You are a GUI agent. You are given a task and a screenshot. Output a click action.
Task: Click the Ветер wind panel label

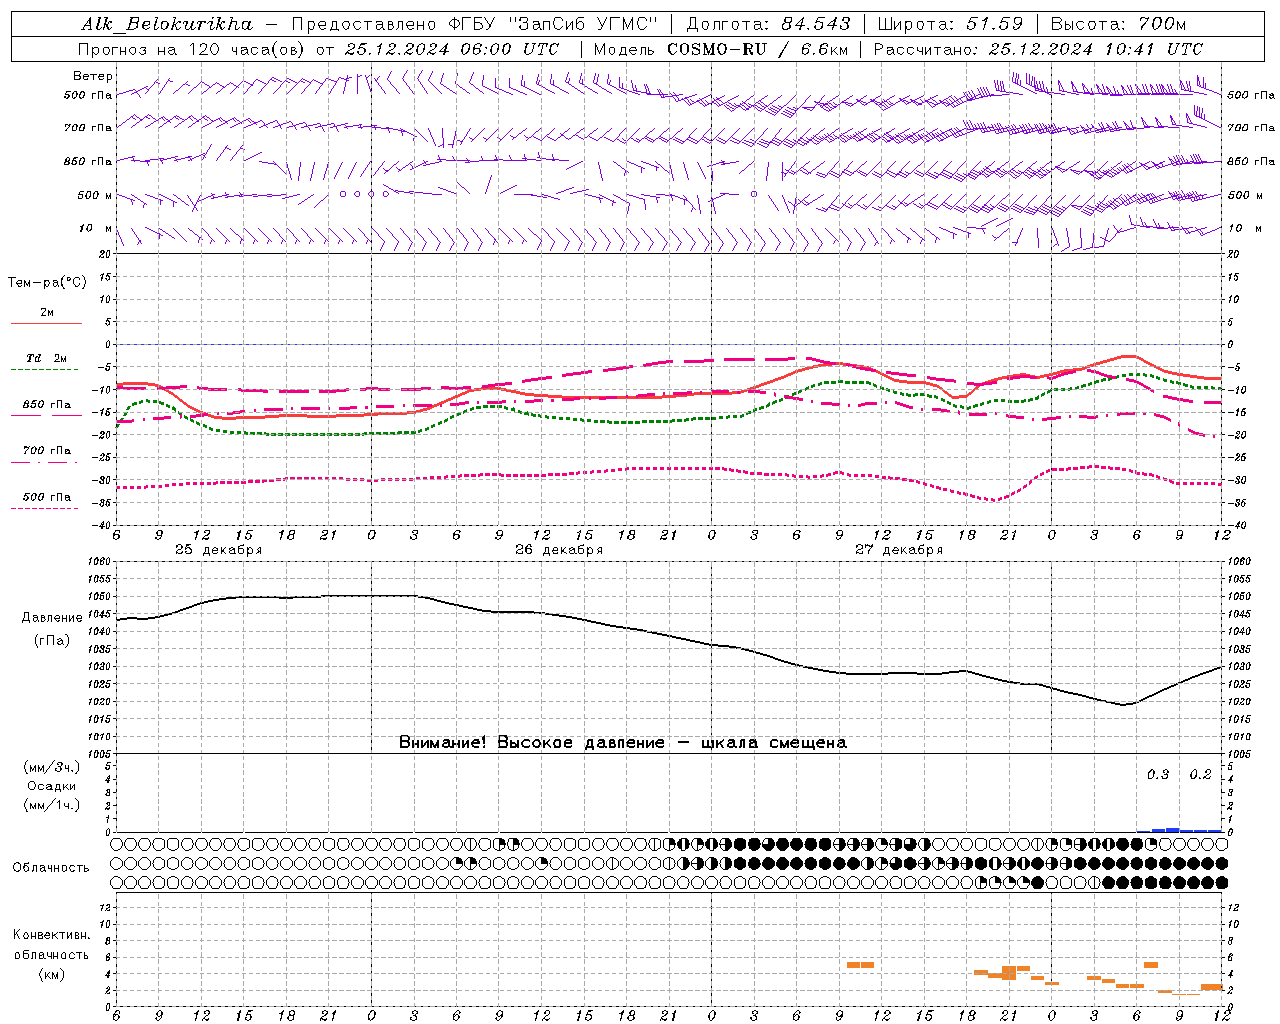tap(92, 76)
